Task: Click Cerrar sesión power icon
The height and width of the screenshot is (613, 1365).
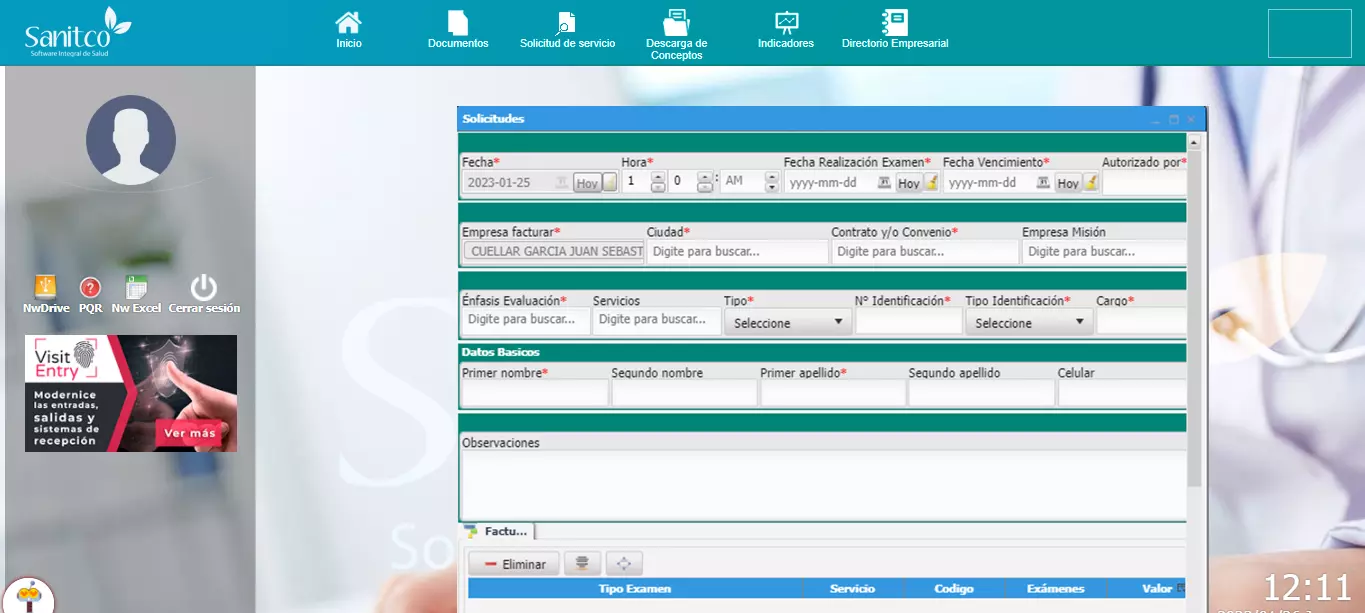Action: click(204, 288)
